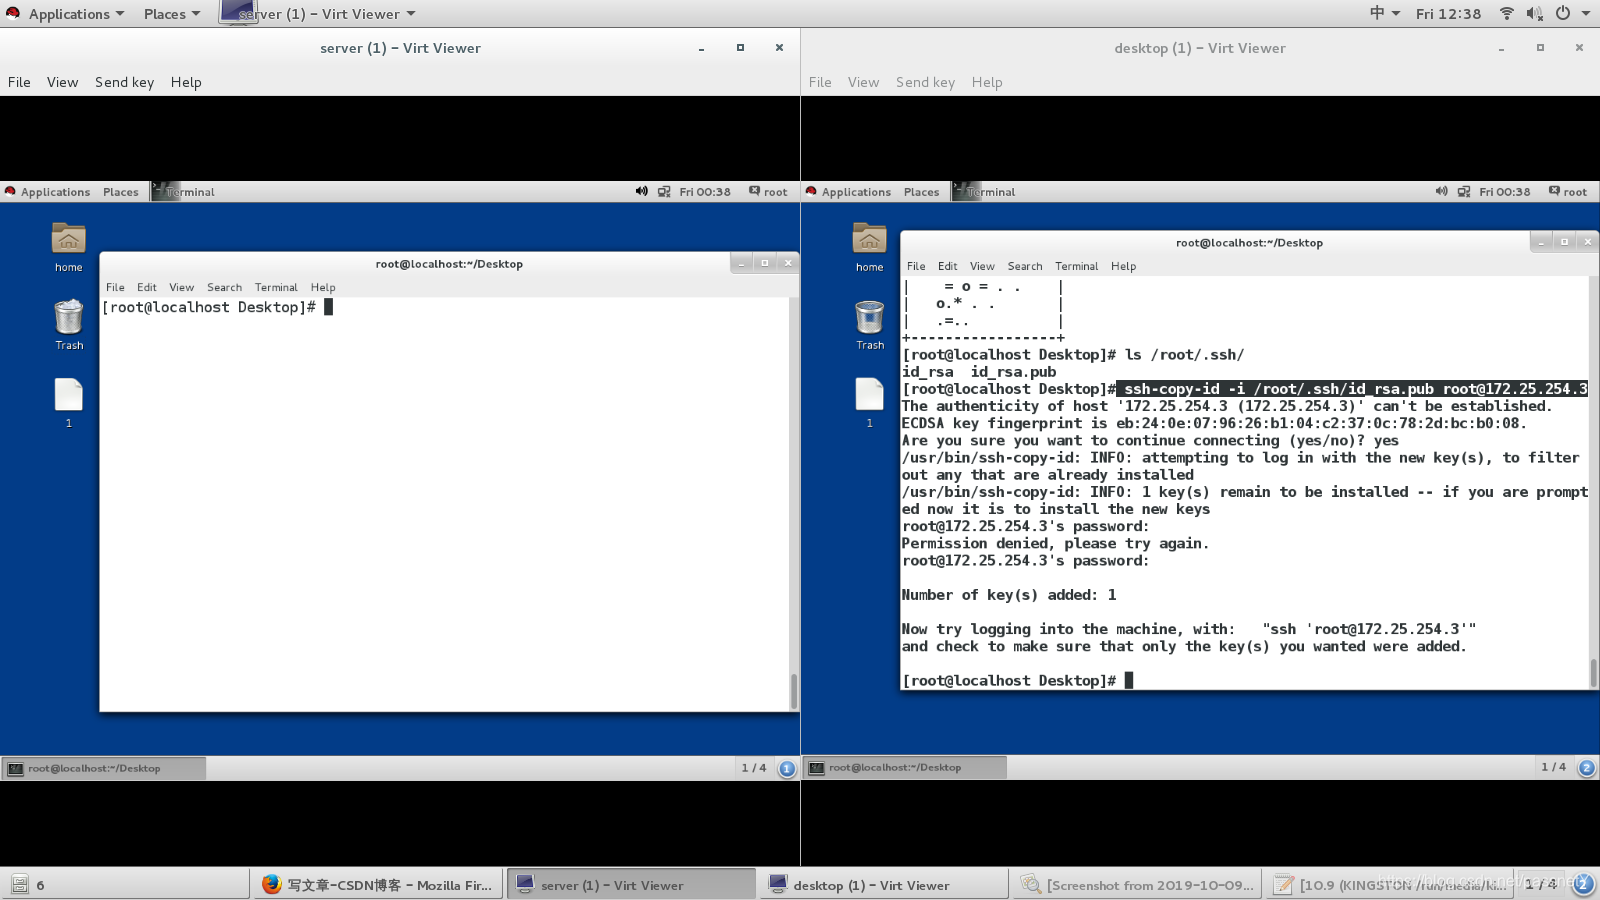Screen dimensions: 1600x900
Task: Open Applications menu in server guest panel
Action: pyautogui.click(x=47, y=192)
